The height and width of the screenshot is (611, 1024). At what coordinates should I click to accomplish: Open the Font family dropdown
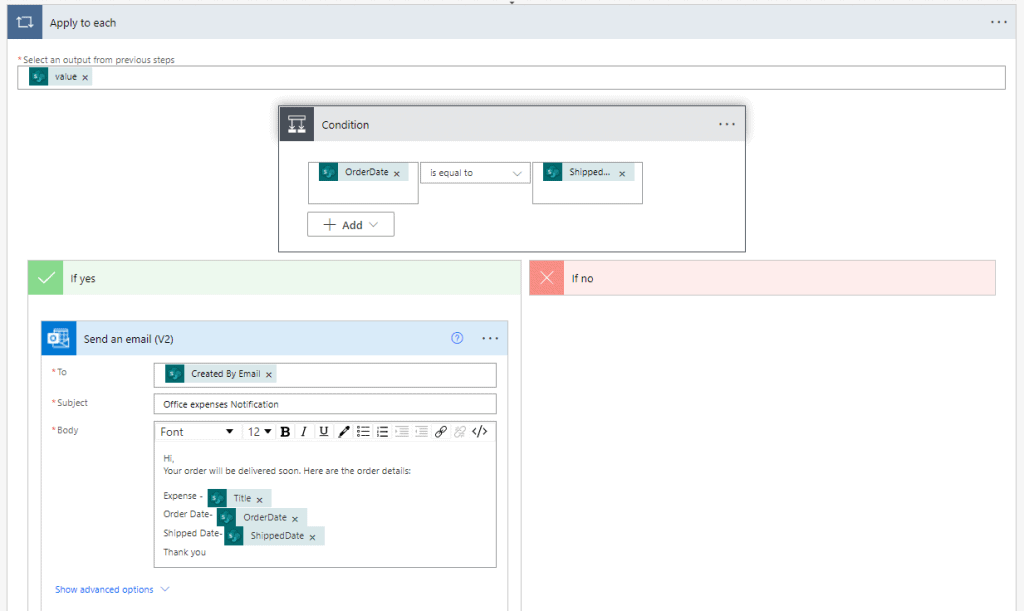(197, 431)
